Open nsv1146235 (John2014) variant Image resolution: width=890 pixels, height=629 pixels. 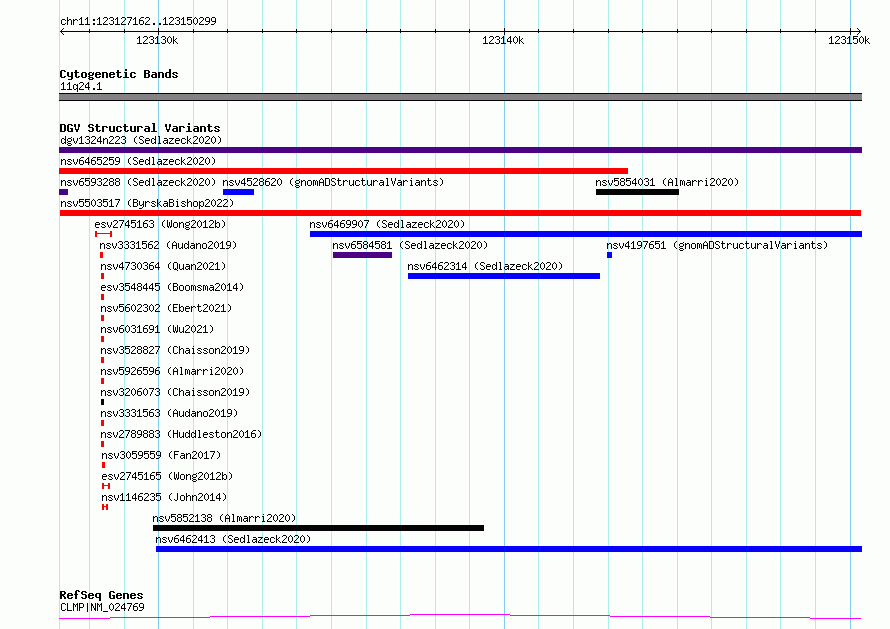pos(164,497)
